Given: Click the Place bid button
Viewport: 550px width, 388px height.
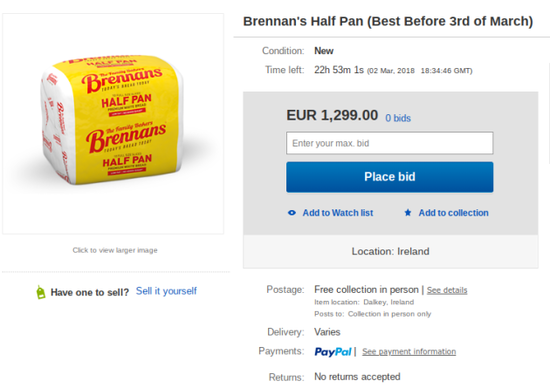Looking at the screenshot, I should pyautogui.click(x=390, y=177).
